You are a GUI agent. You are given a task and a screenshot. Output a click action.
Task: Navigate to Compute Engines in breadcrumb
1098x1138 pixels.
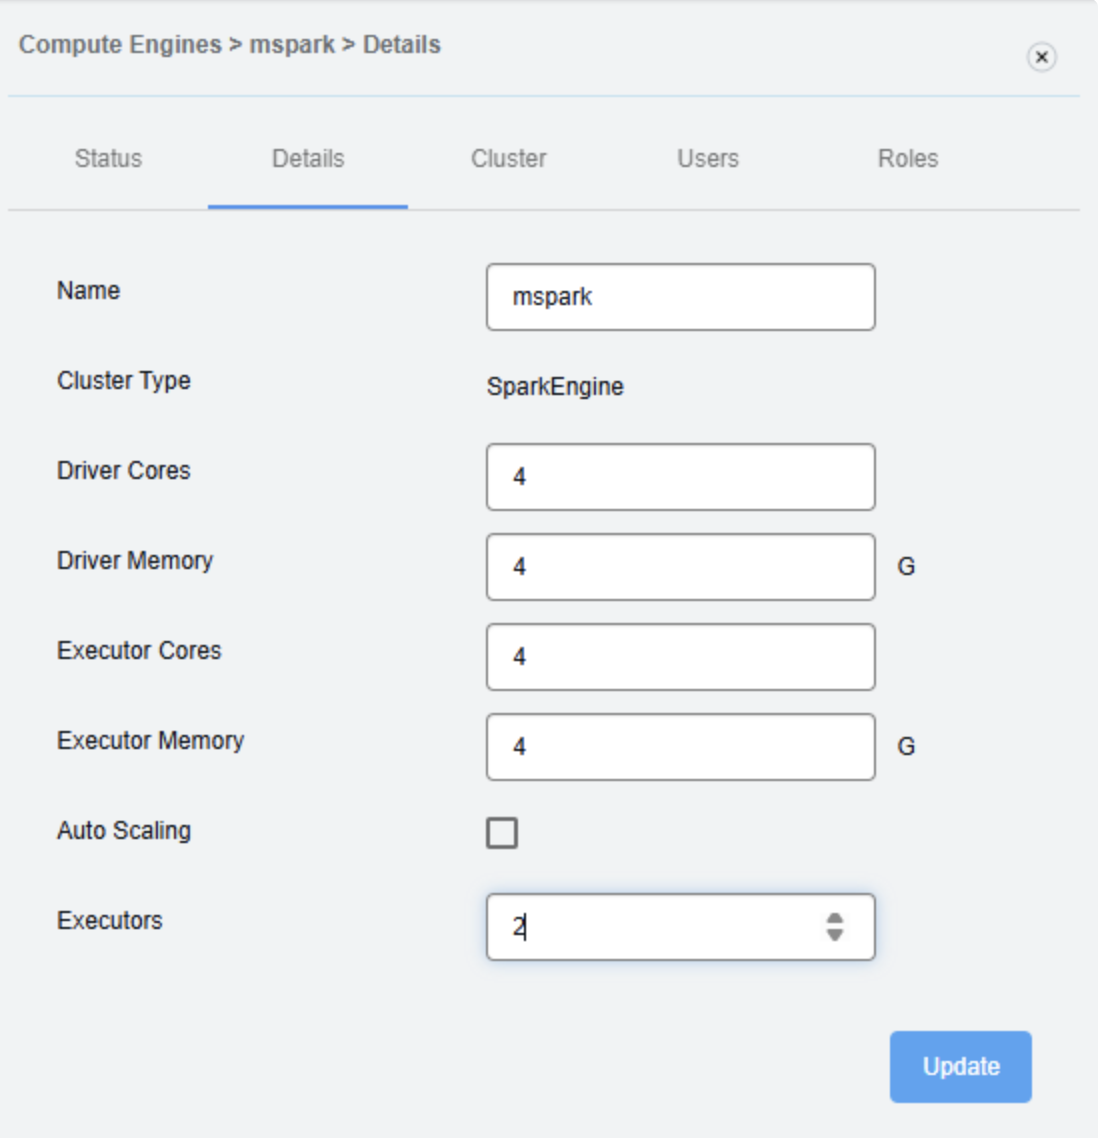(x=120, y=45)
